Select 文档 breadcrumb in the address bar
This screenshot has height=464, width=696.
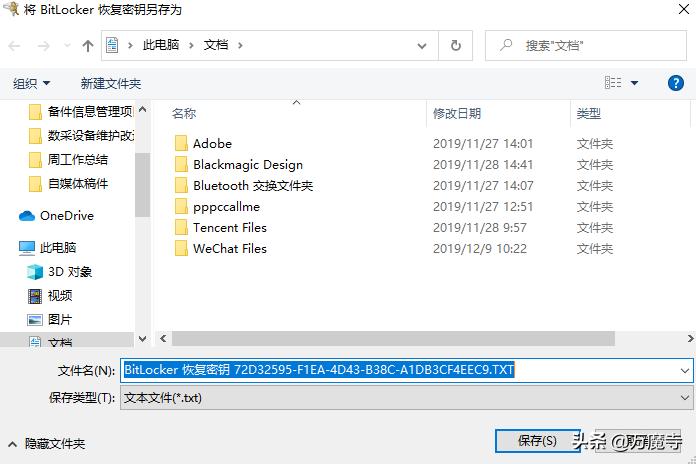[x=216, y=45]
